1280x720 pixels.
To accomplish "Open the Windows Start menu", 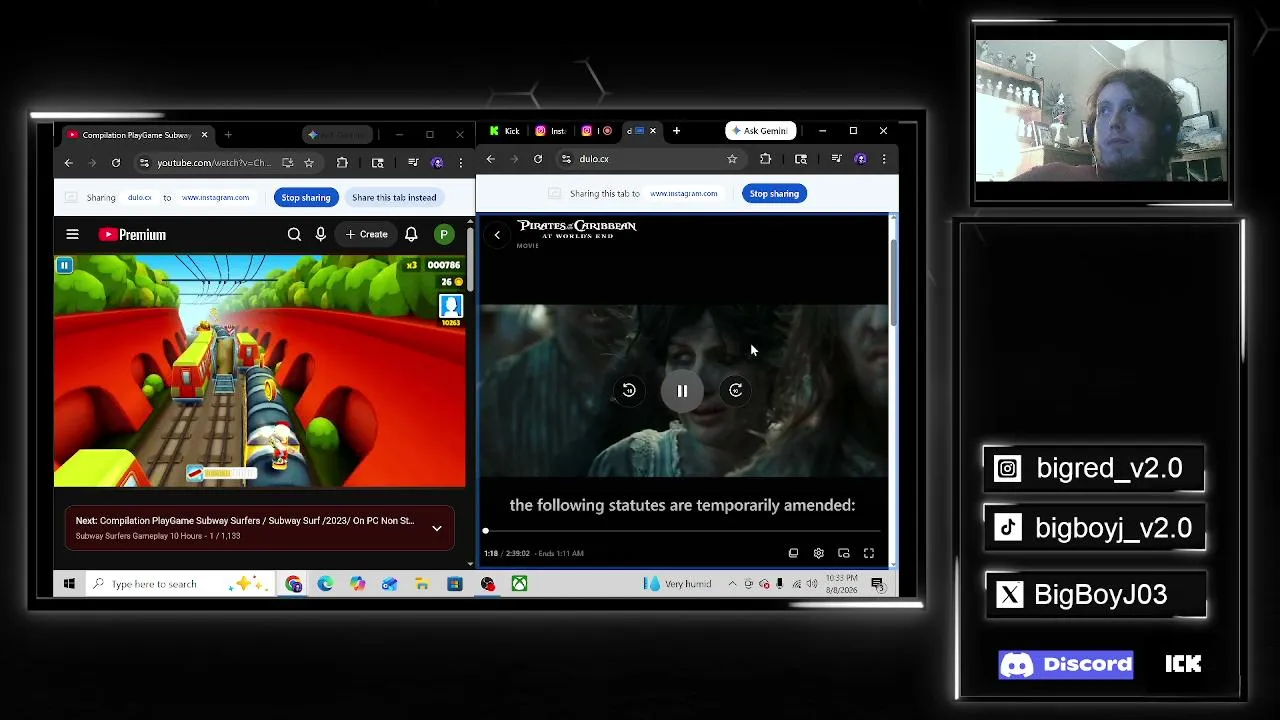I will (69, 584).
